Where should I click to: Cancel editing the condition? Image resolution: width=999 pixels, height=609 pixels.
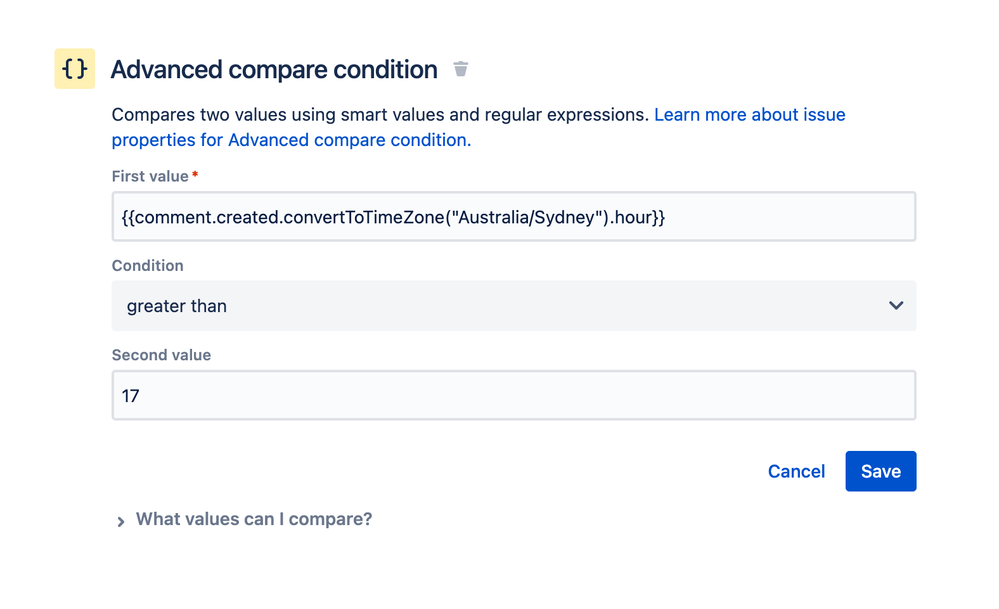[x=796, y=471]
